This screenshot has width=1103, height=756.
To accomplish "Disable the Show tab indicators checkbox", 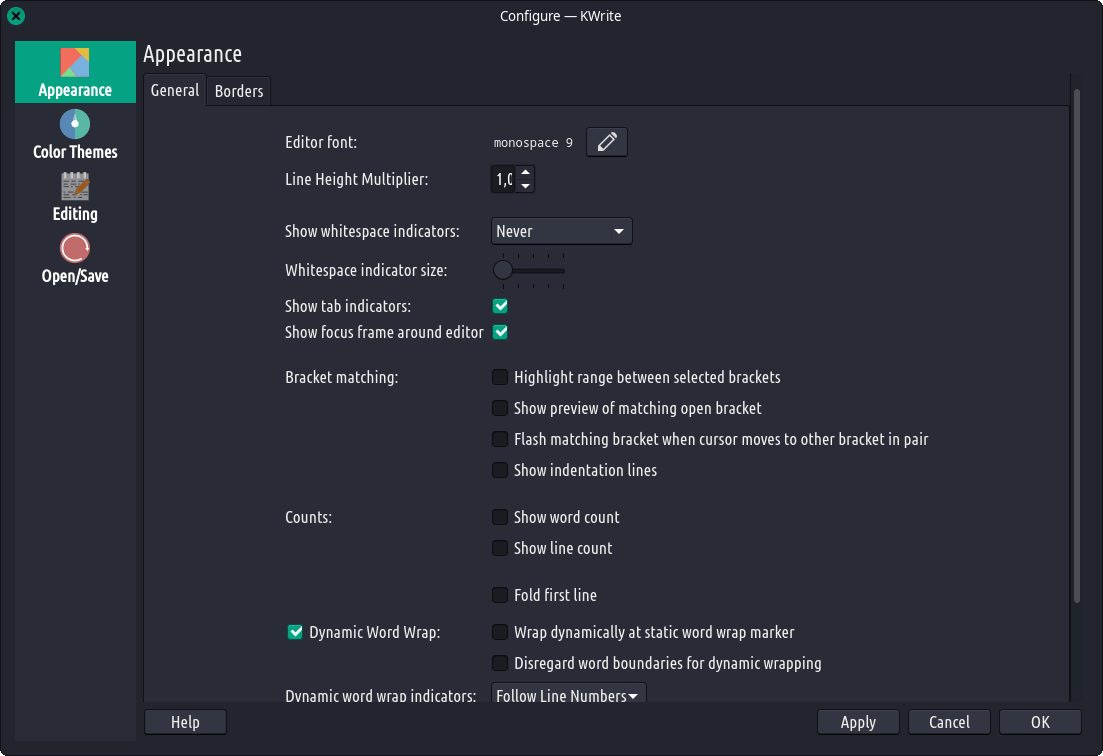I will pyautogui.click(x=500, y=306).
